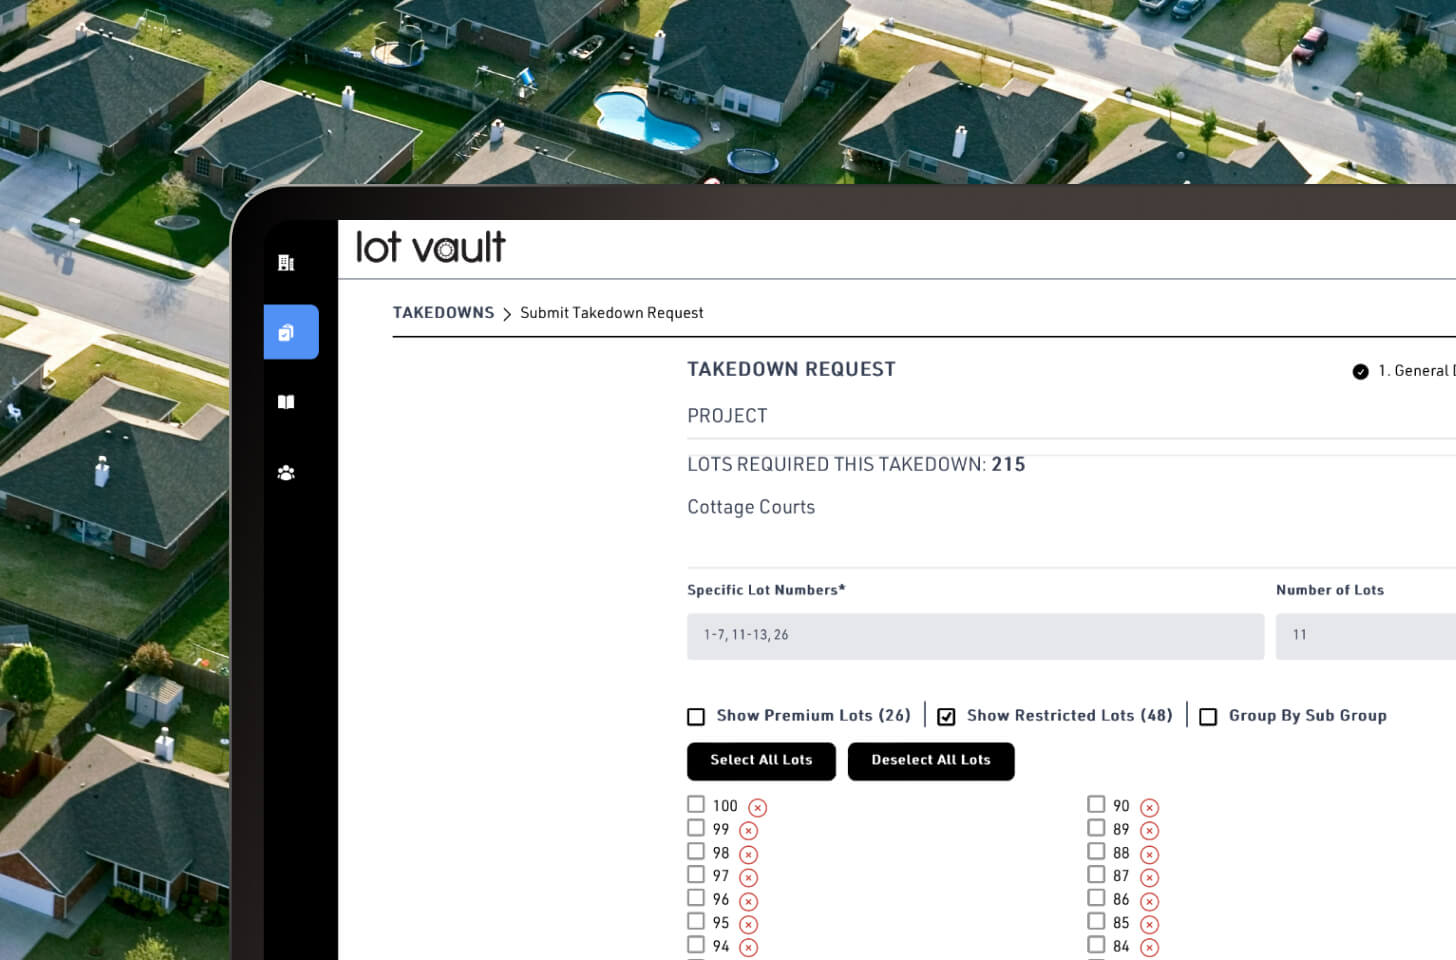This screenshot has width=1456, height=960.
Task: Check the lot 85 checkbox
Action: click(1096, 921)
